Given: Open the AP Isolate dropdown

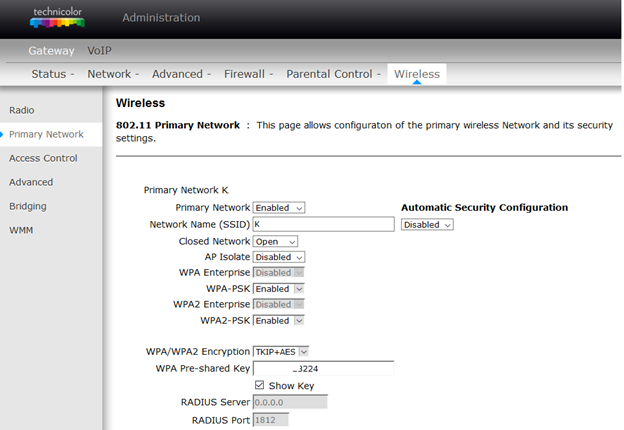Looking at the screenshot, I should (x=279, y=257).
